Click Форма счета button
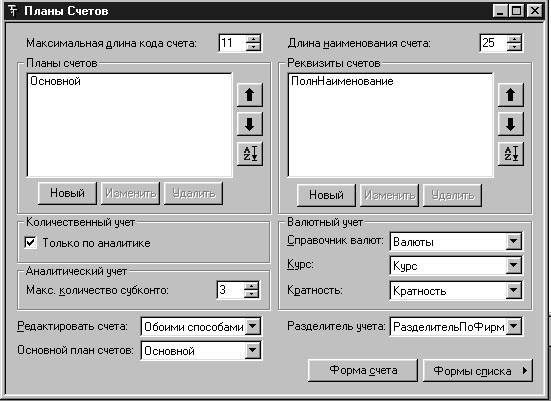 [363, 370]
